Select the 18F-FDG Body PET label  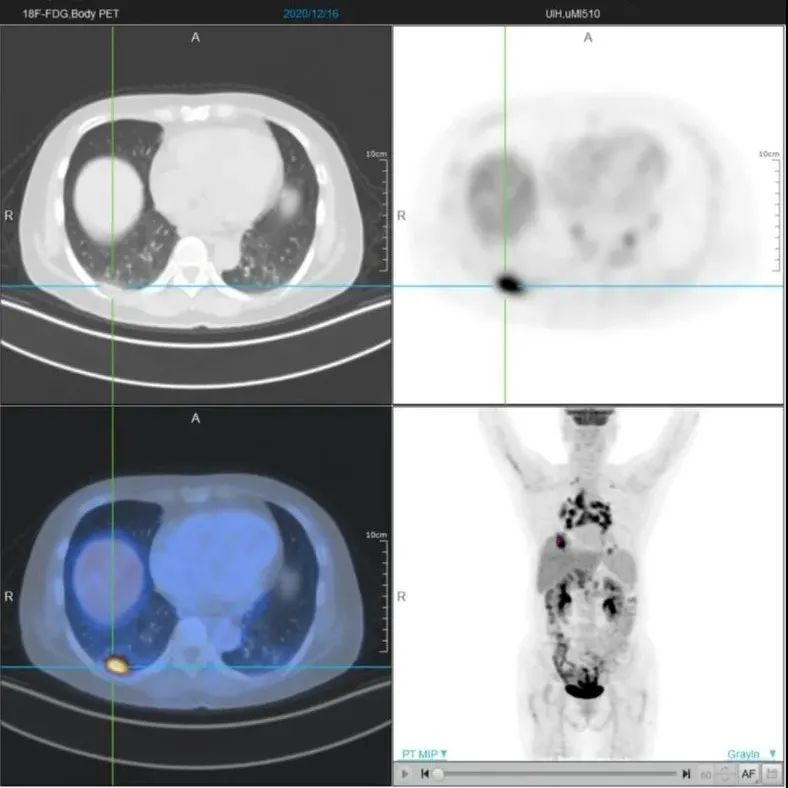pos(71,14)
